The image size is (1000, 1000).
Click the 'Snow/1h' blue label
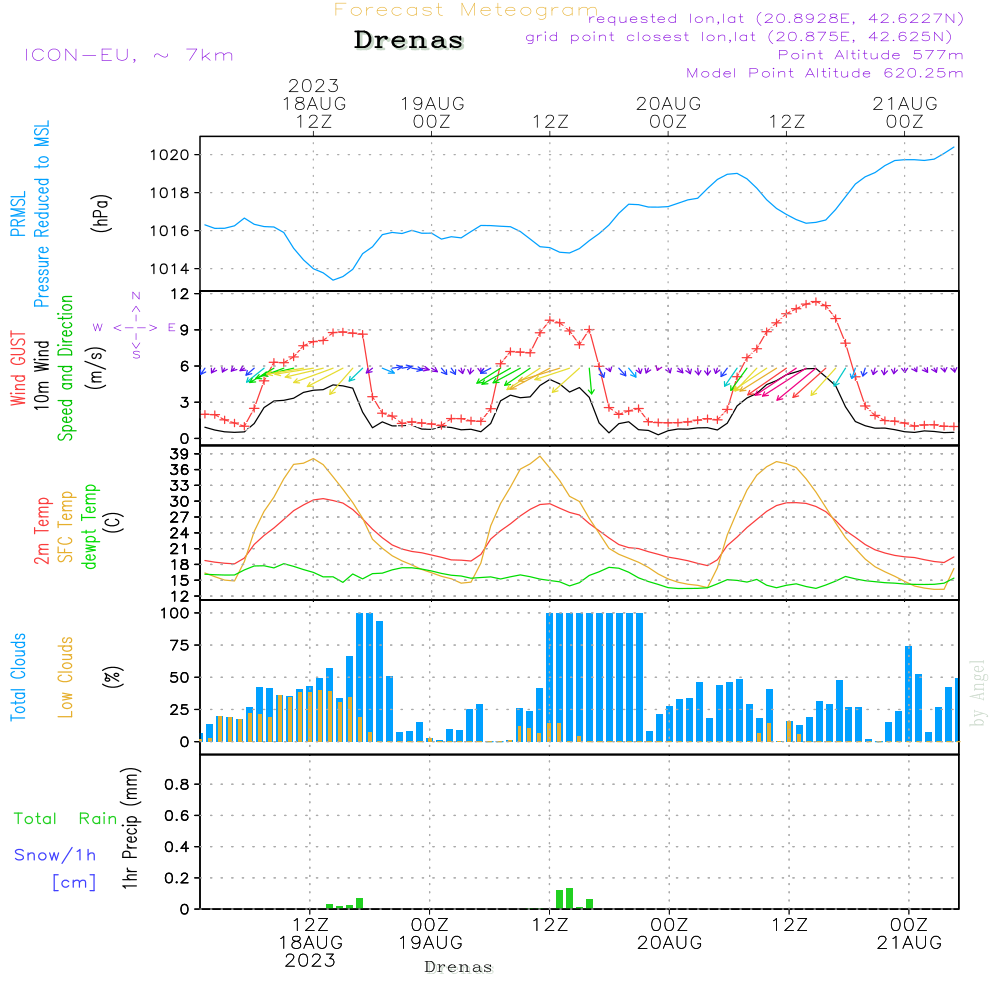pos(55,855)
